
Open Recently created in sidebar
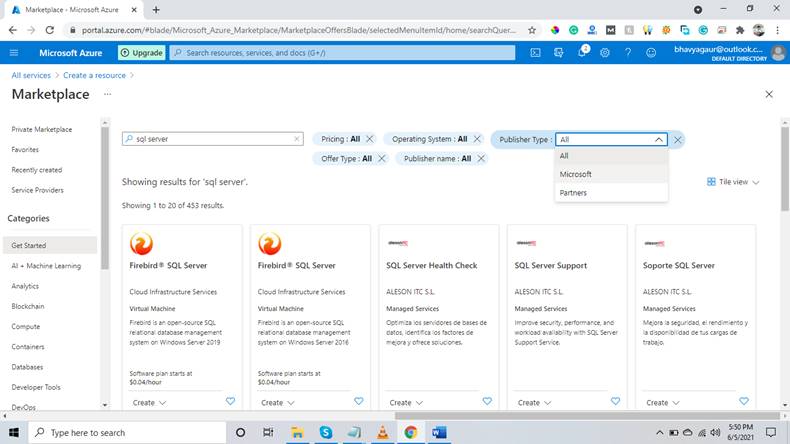[37, 170]
